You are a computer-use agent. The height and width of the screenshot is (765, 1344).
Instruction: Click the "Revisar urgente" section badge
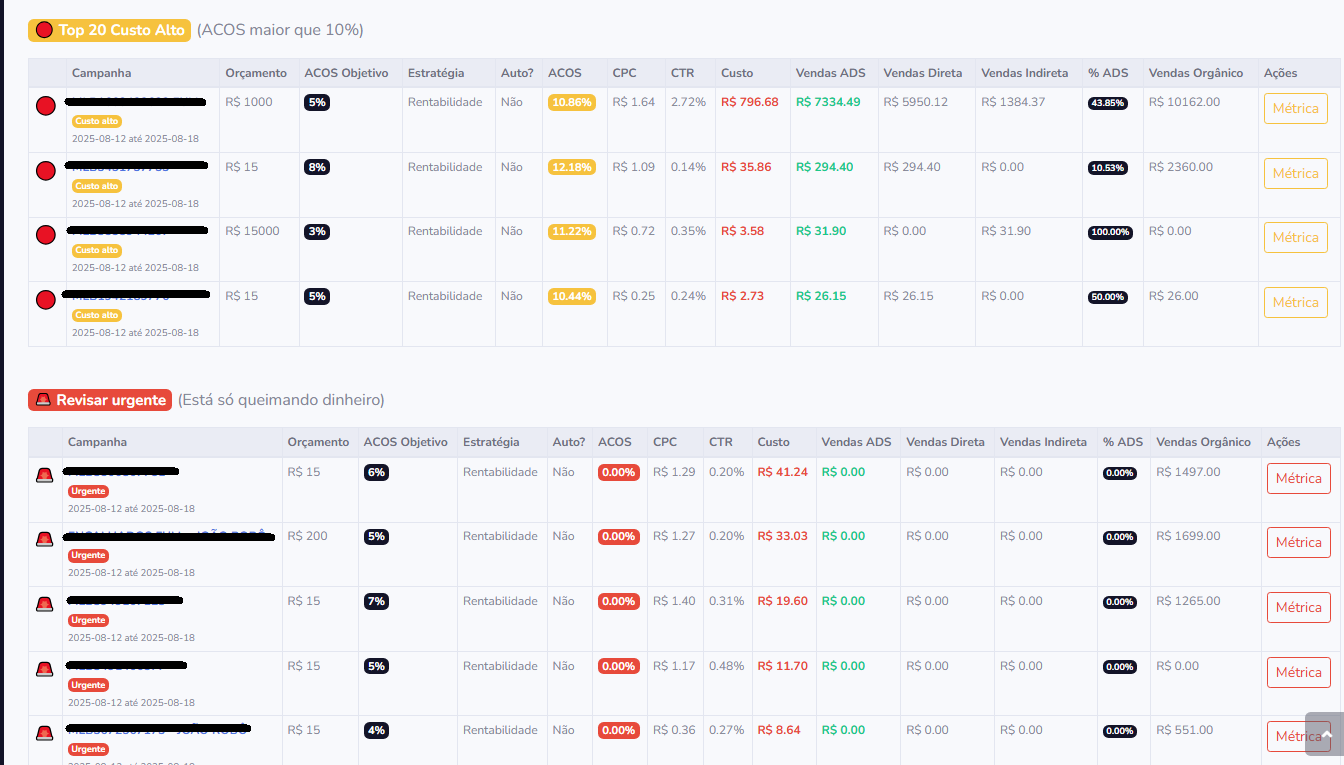100,400
